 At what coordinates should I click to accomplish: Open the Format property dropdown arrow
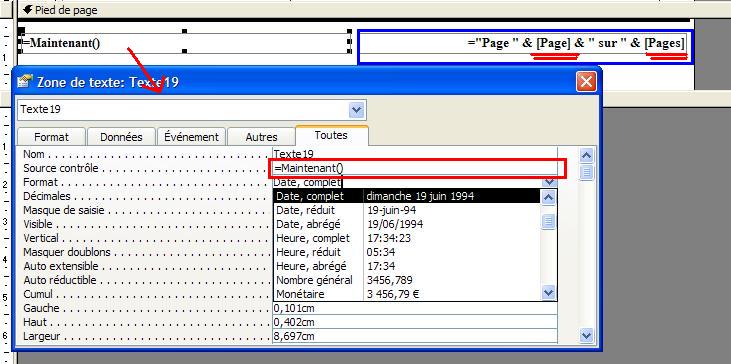pos(550,182)
